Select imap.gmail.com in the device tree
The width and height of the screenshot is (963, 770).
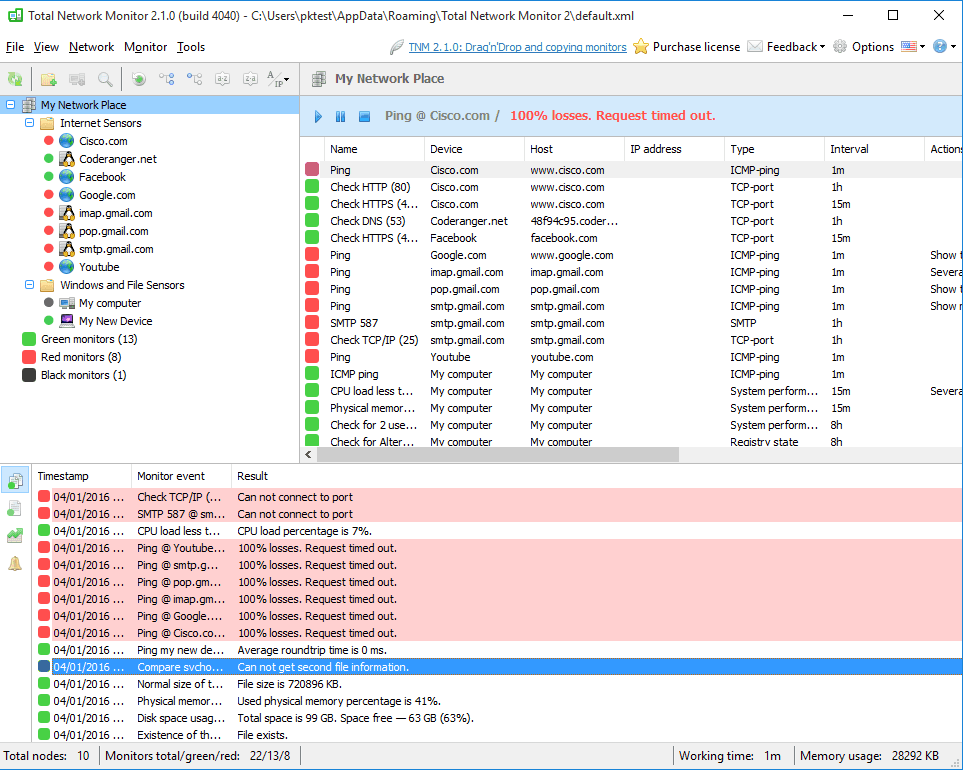click(115, 213)
